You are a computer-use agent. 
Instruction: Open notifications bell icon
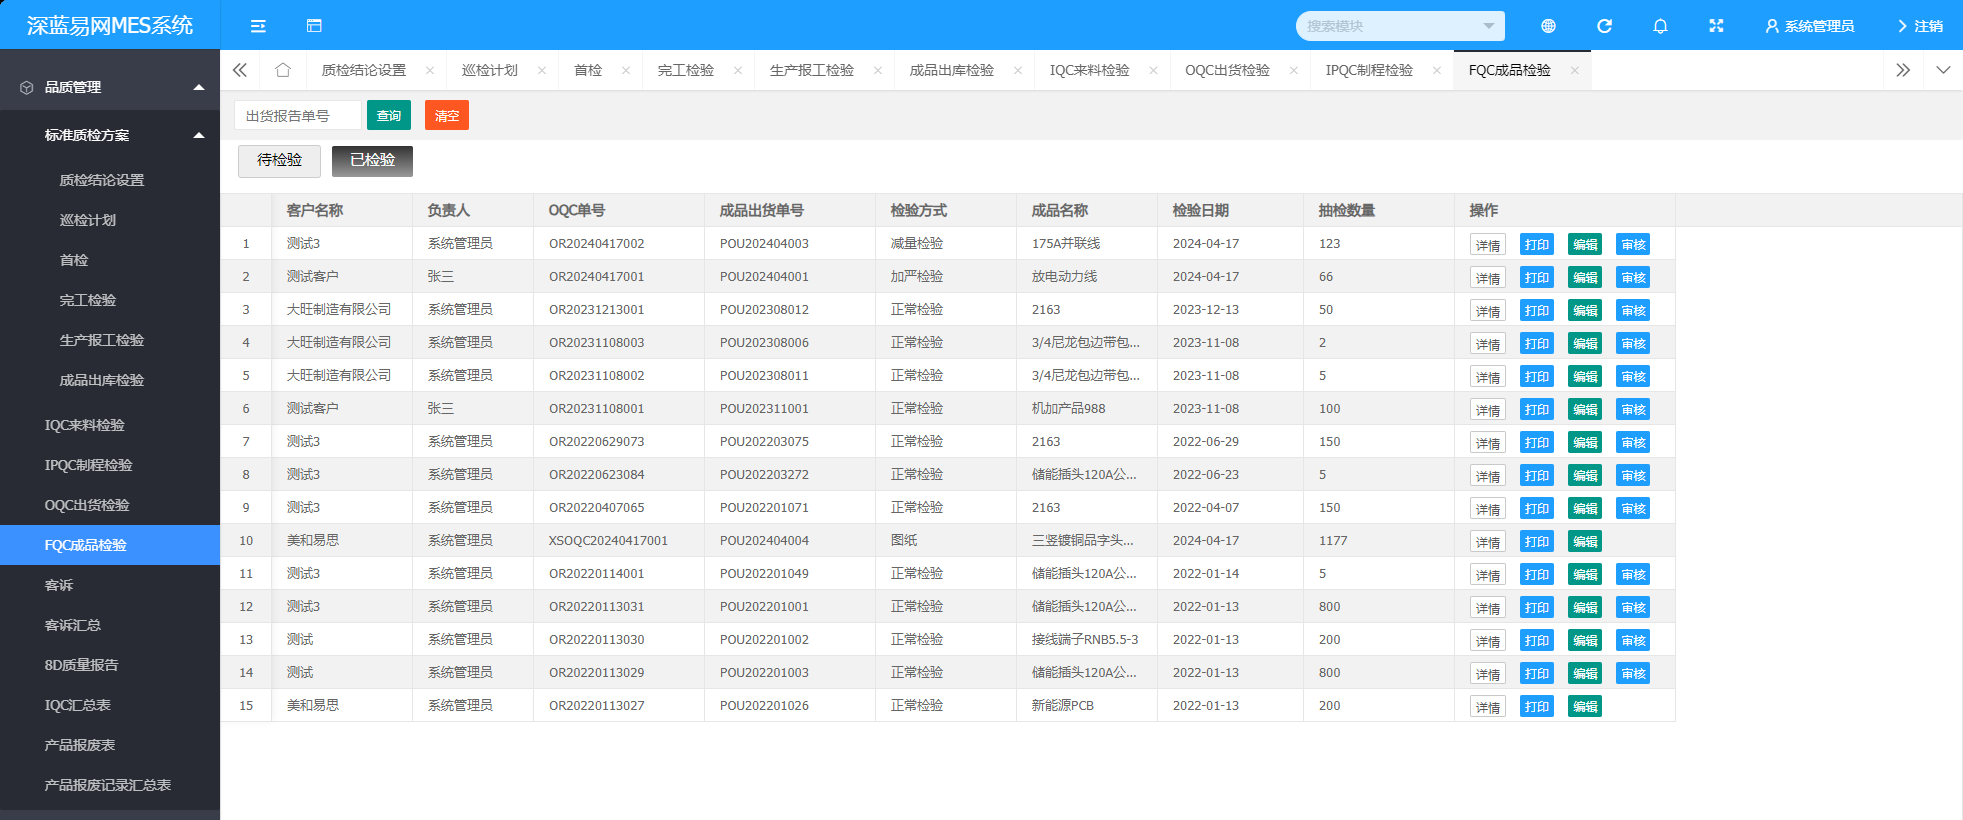[1660, 26]
